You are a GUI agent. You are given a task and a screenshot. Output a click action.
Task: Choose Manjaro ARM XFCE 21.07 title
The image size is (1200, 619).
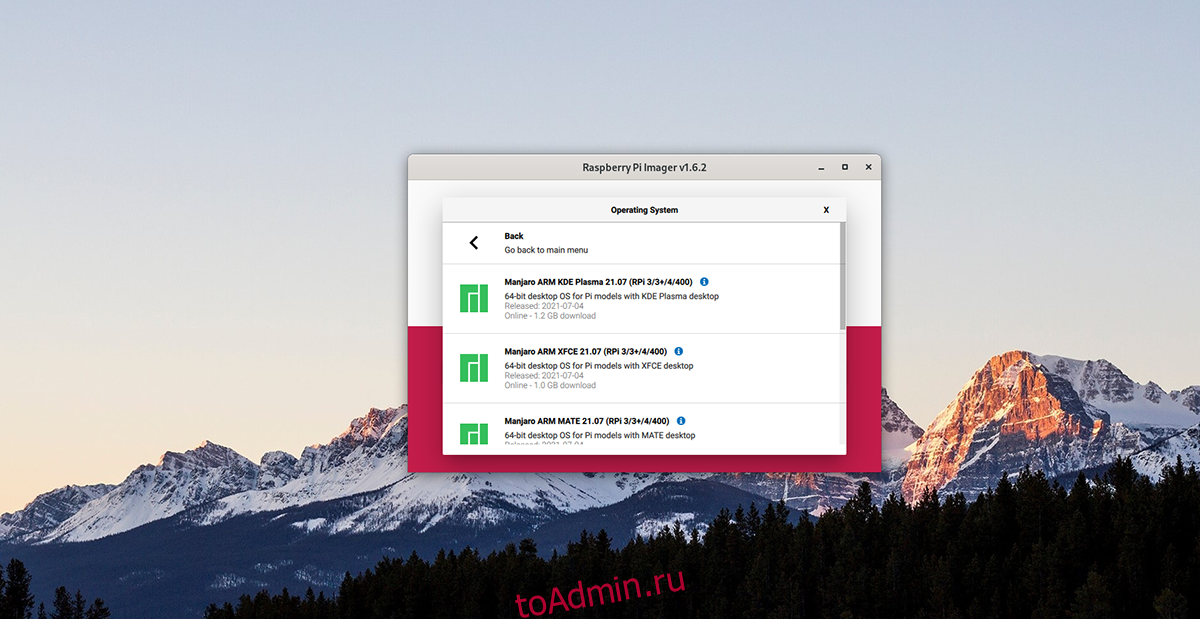[x=586, y=352]
